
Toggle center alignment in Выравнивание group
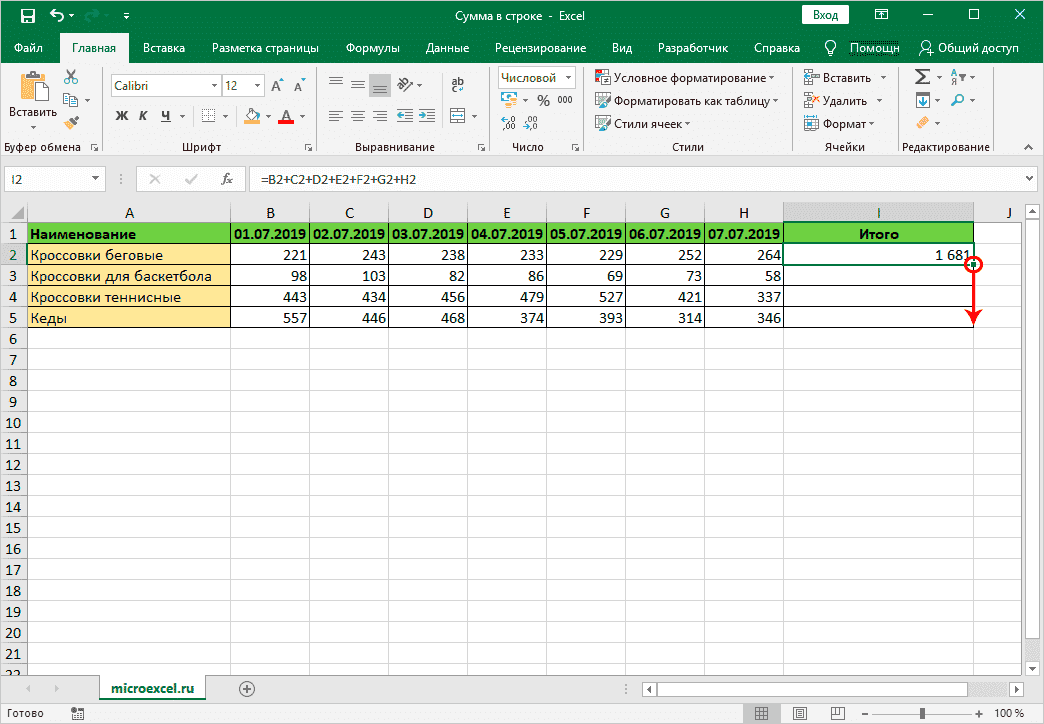tap(358, 116)
